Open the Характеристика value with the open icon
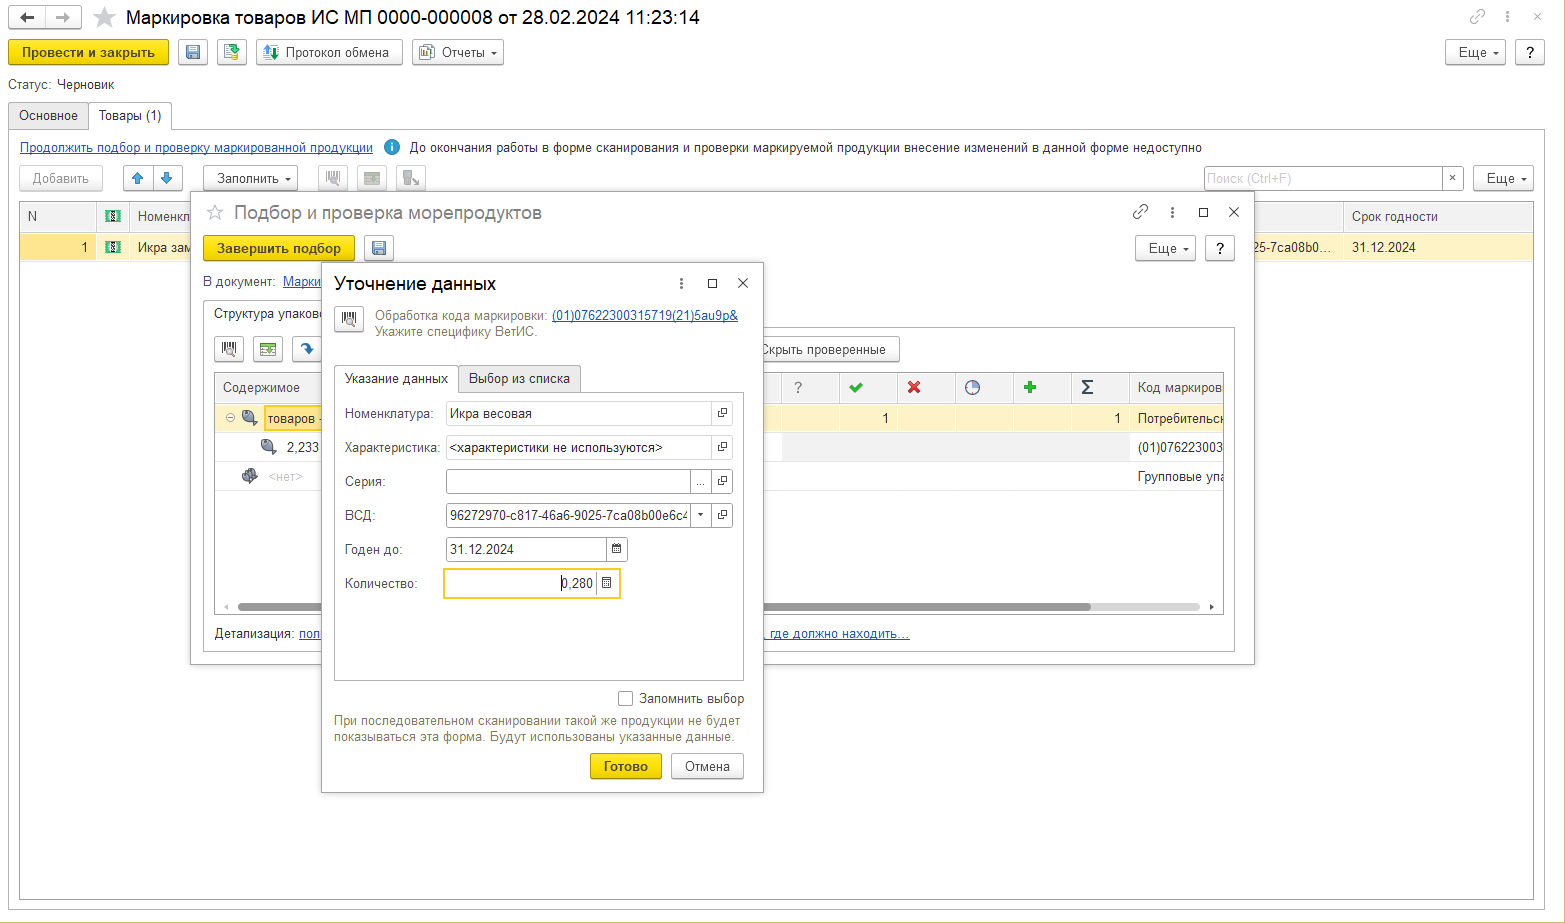 tap(722, 447)
